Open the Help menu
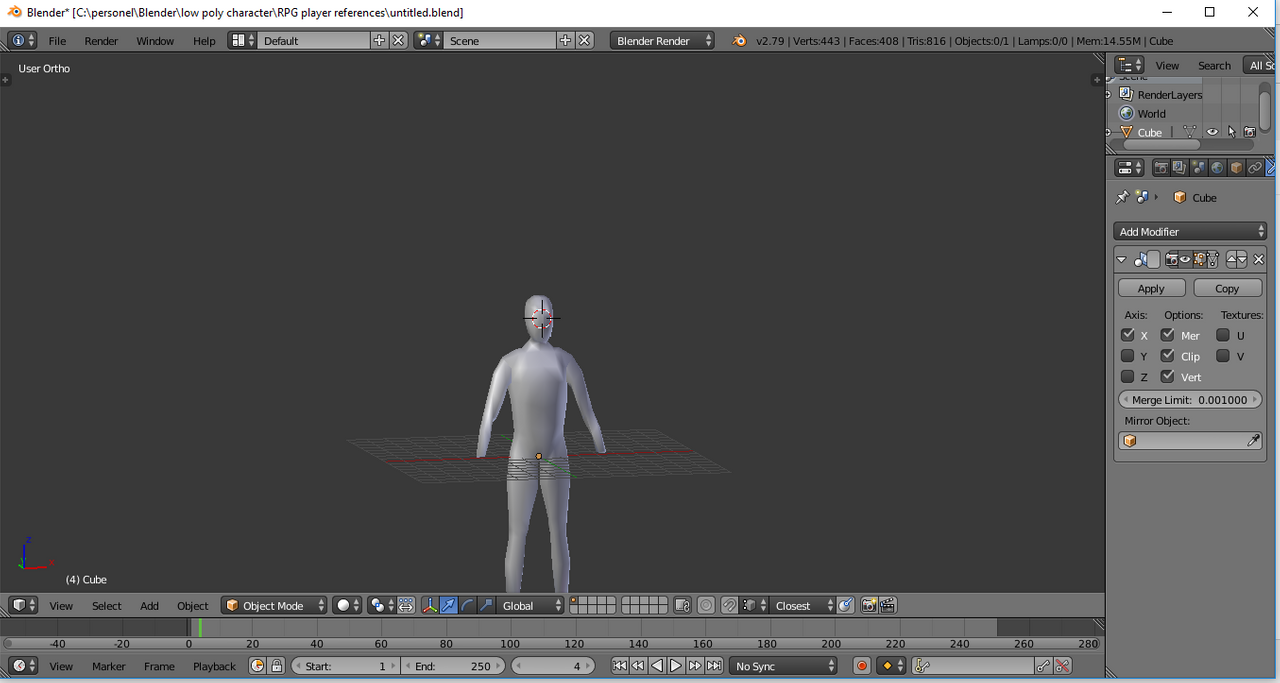 coord(204,41)
